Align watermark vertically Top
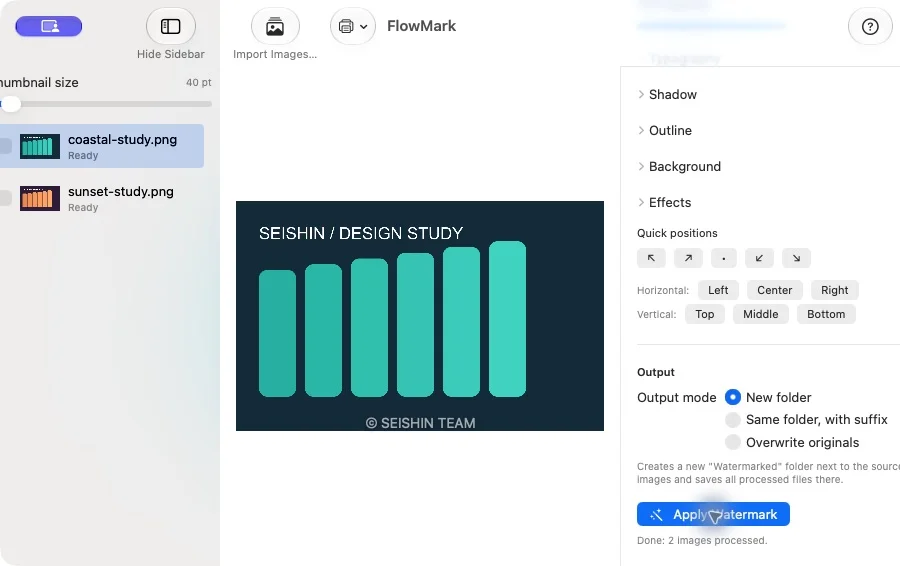The height and width of the screenshot is (566, 900). (x=704, y=315)
